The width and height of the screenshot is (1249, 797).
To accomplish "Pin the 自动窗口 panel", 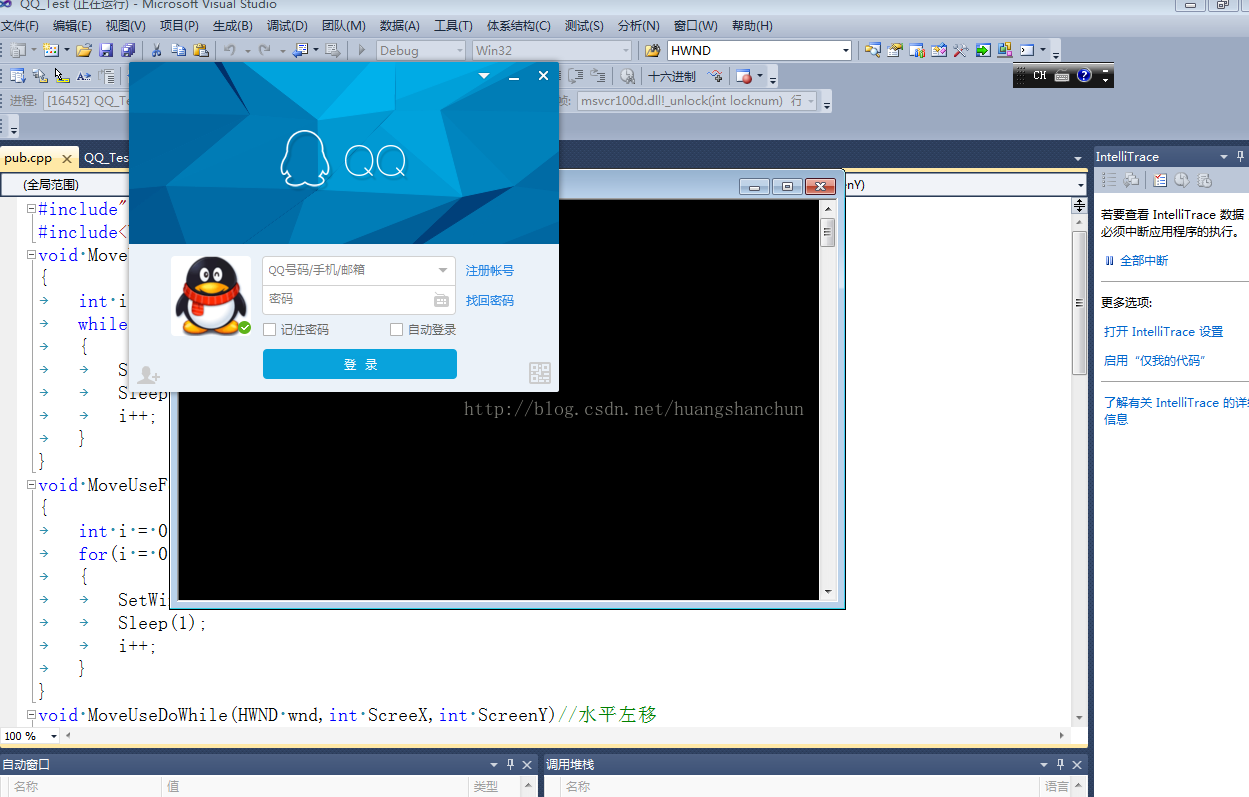I will point(510,764).
